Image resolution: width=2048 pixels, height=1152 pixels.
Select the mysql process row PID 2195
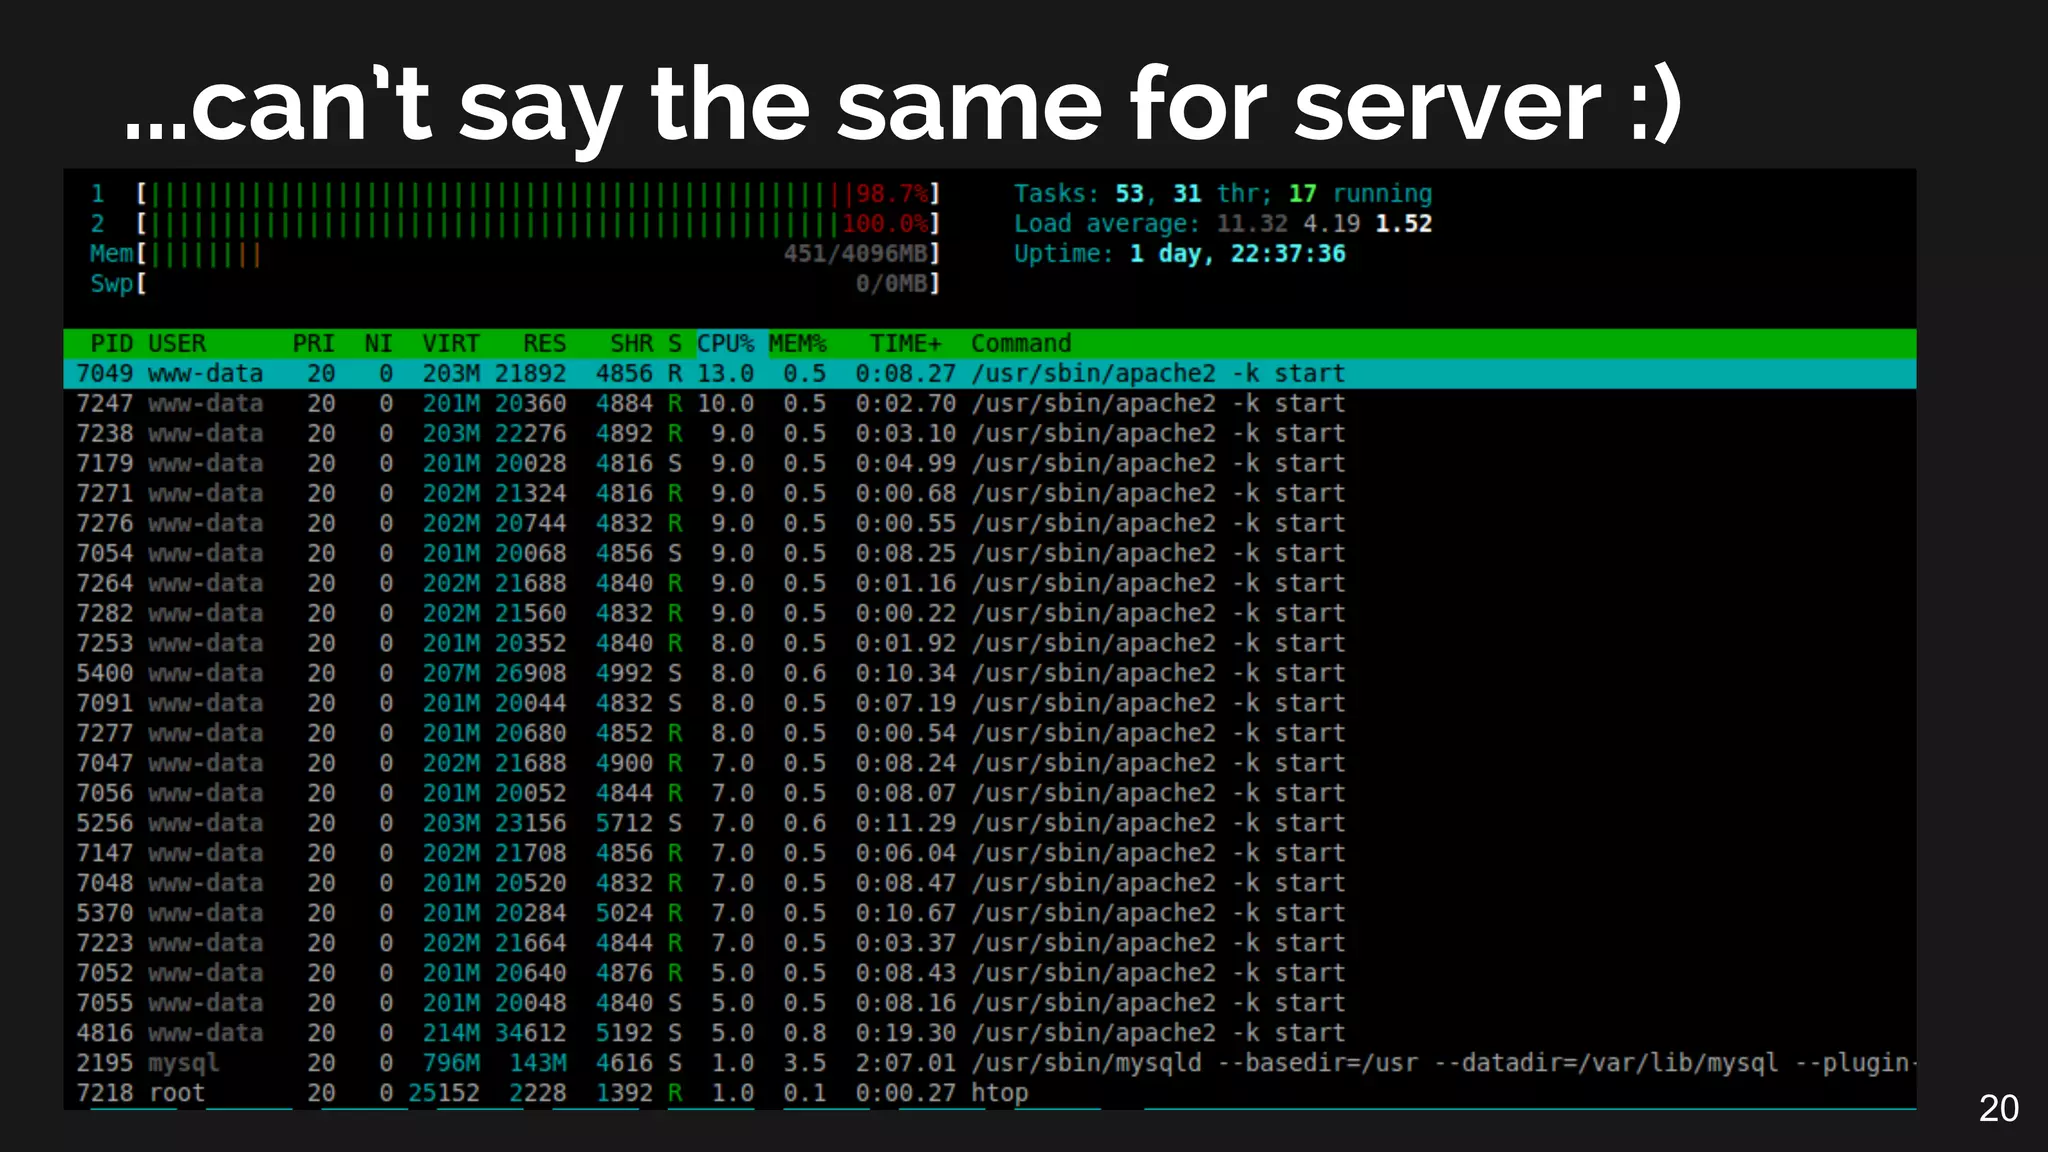pyautogui.click(x=990, y=1064)
